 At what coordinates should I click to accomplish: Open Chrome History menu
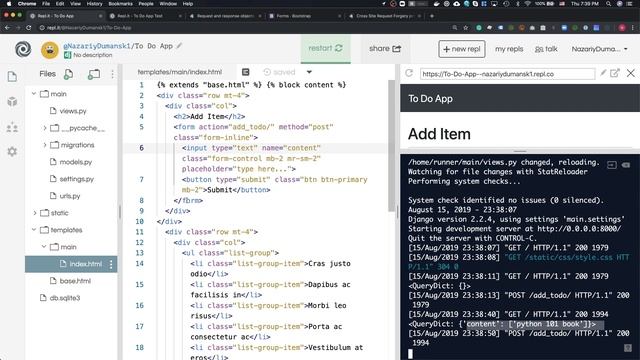(x=94, y=4)
